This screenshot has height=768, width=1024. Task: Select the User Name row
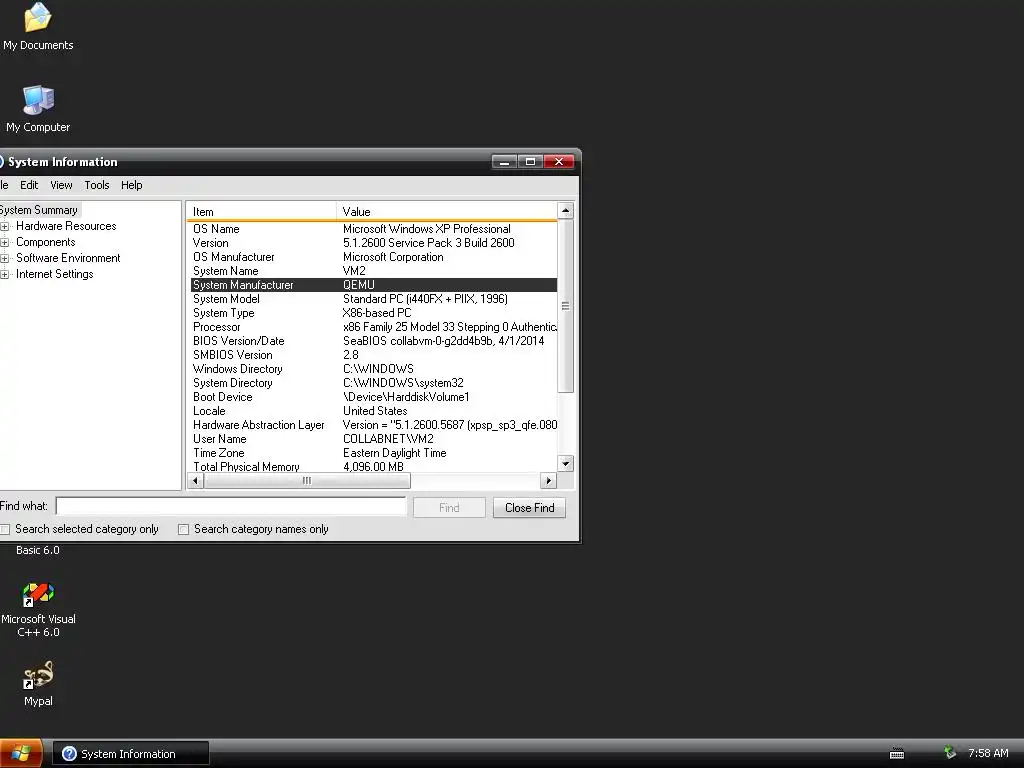tap(374, 440)
